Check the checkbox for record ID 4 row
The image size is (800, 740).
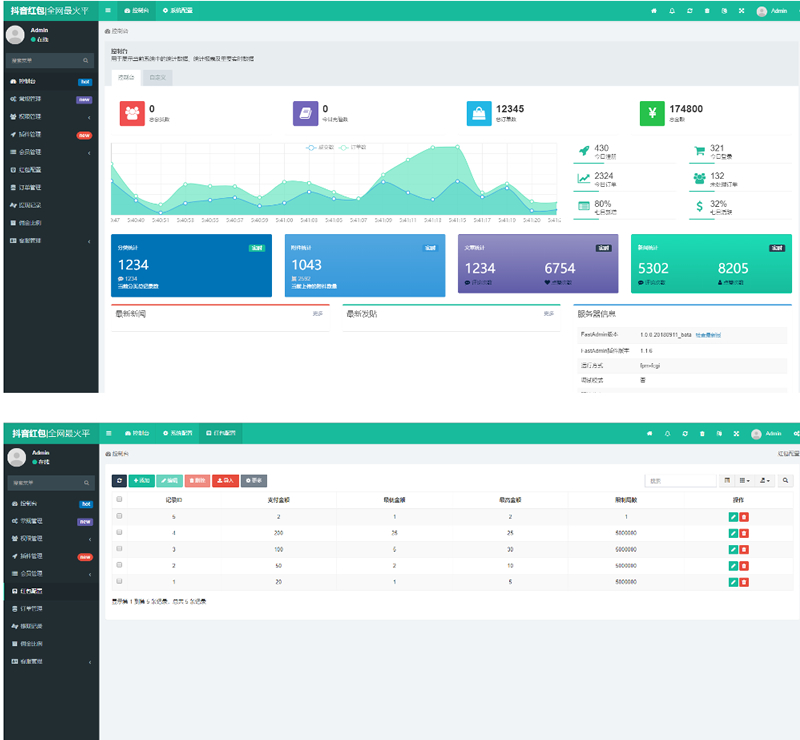(119, 533)
